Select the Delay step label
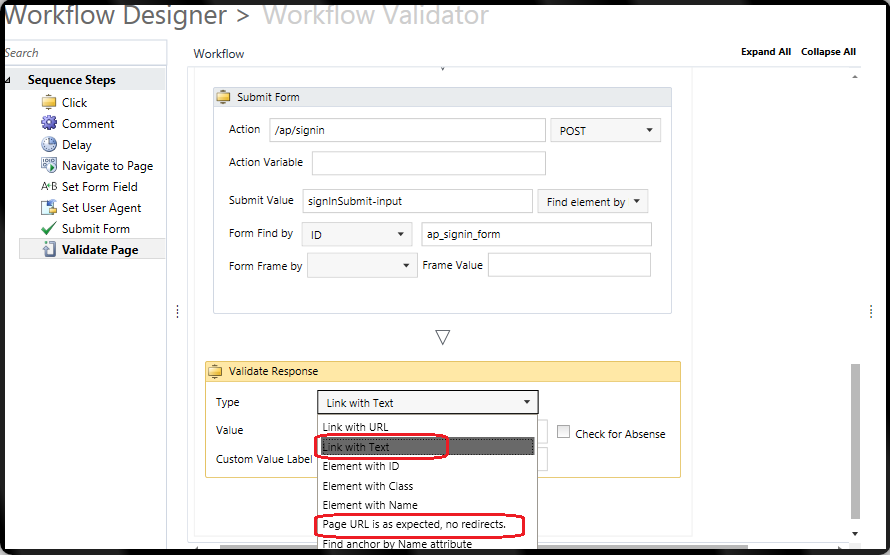The image size is (890, 555). pyautogui.click(x=77, y=145)
